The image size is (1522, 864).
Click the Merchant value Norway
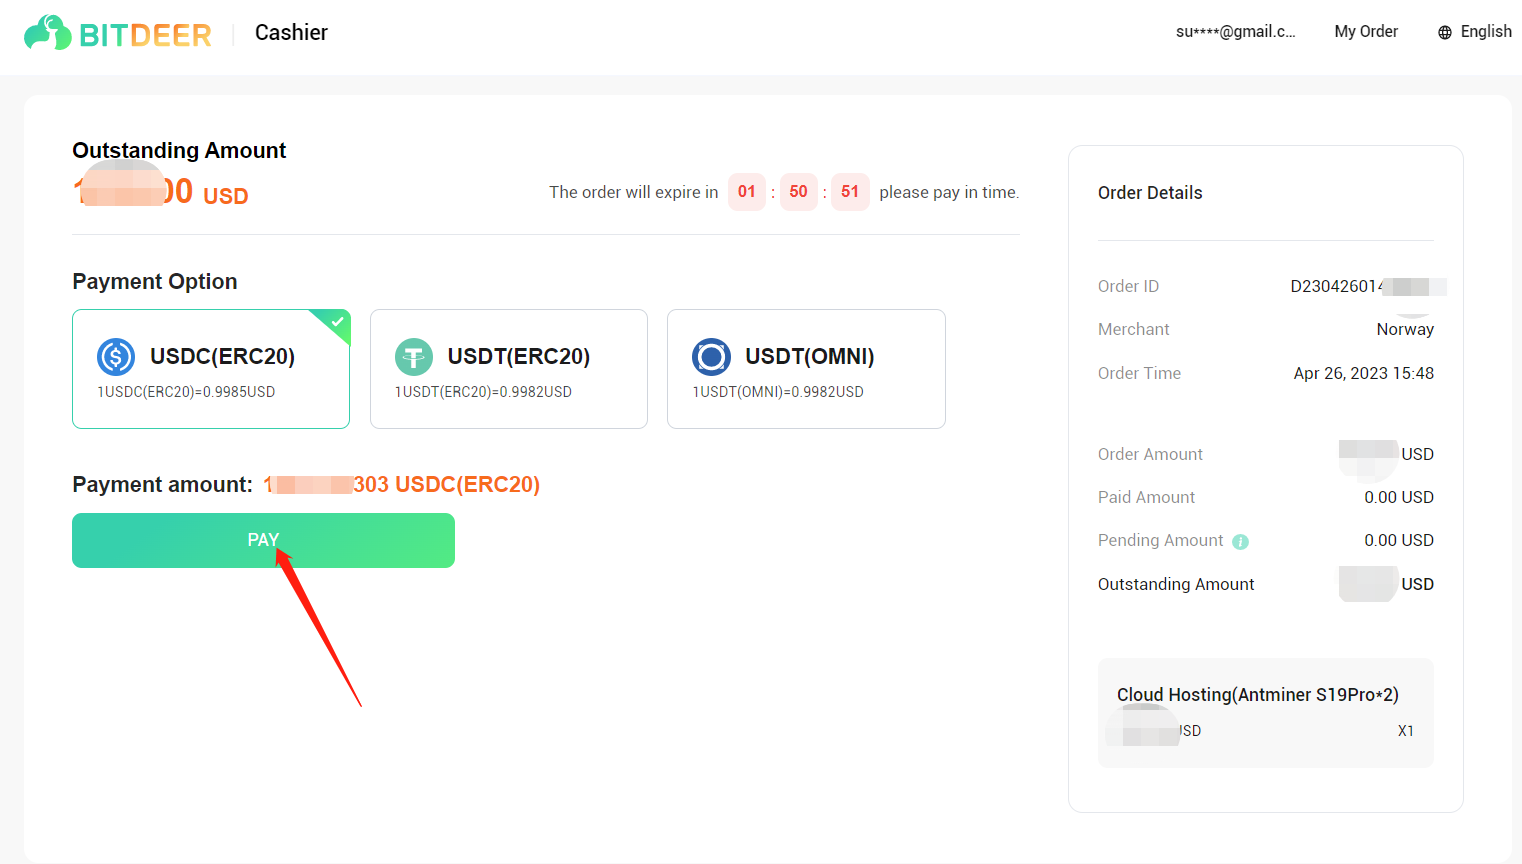pos(1405,330)
